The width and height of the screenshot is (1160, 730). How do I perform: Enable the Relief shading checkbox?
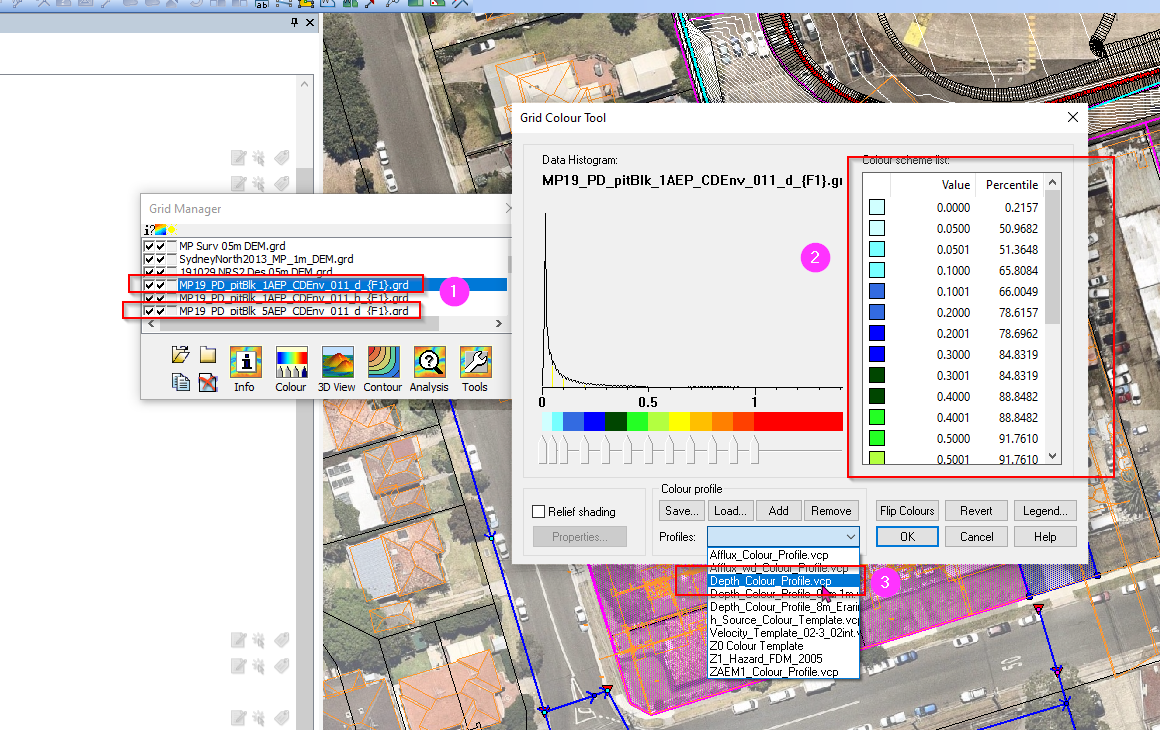(539, 512)
